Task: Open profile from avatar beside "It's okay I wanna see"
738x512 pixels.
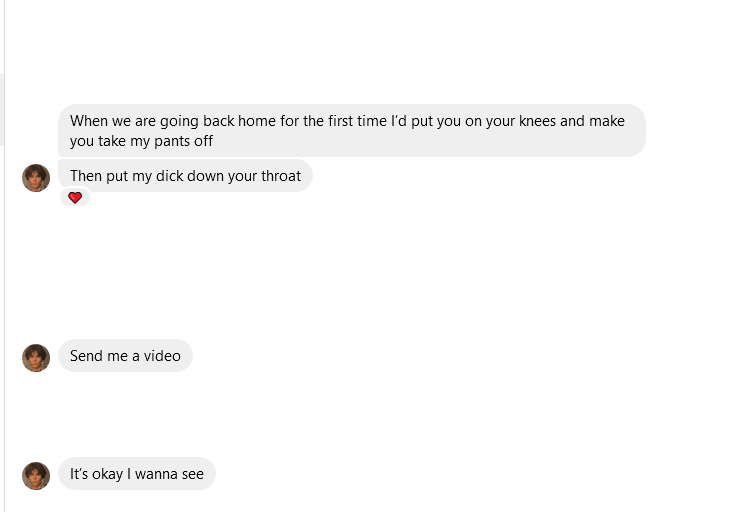Action: coord(36,476)
